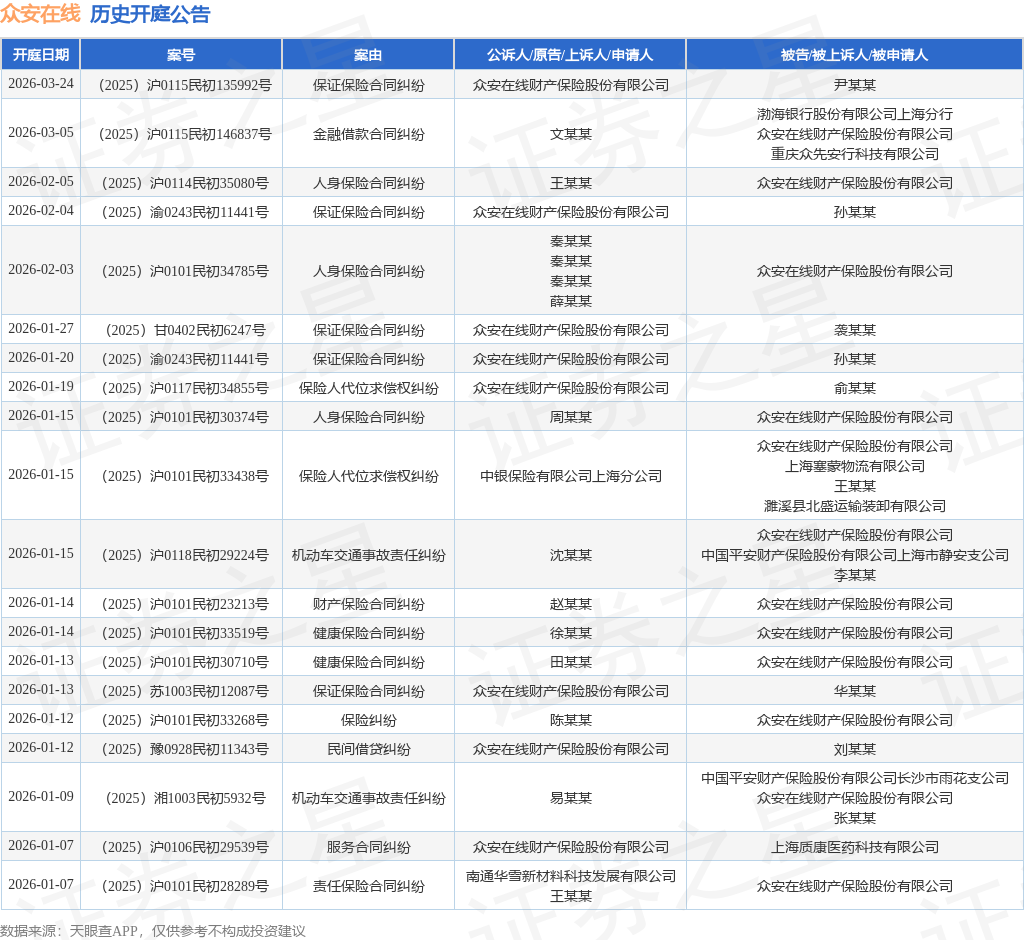The height and width of the screenshot is (940, 1024).
Task: Click the date 2026-02-04
Action: [x=40, y=210]
